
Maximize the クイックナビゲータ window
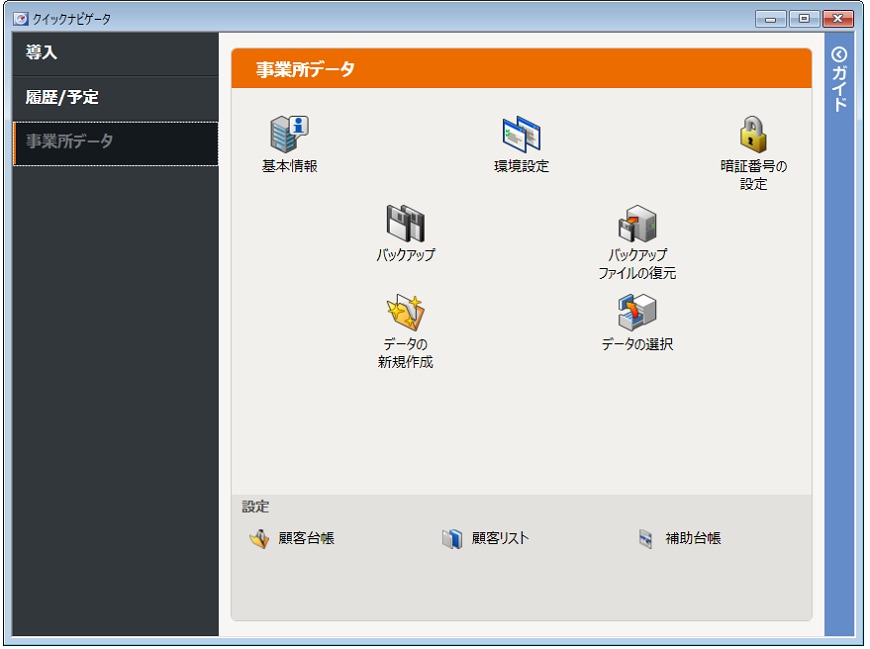point(804,19)
